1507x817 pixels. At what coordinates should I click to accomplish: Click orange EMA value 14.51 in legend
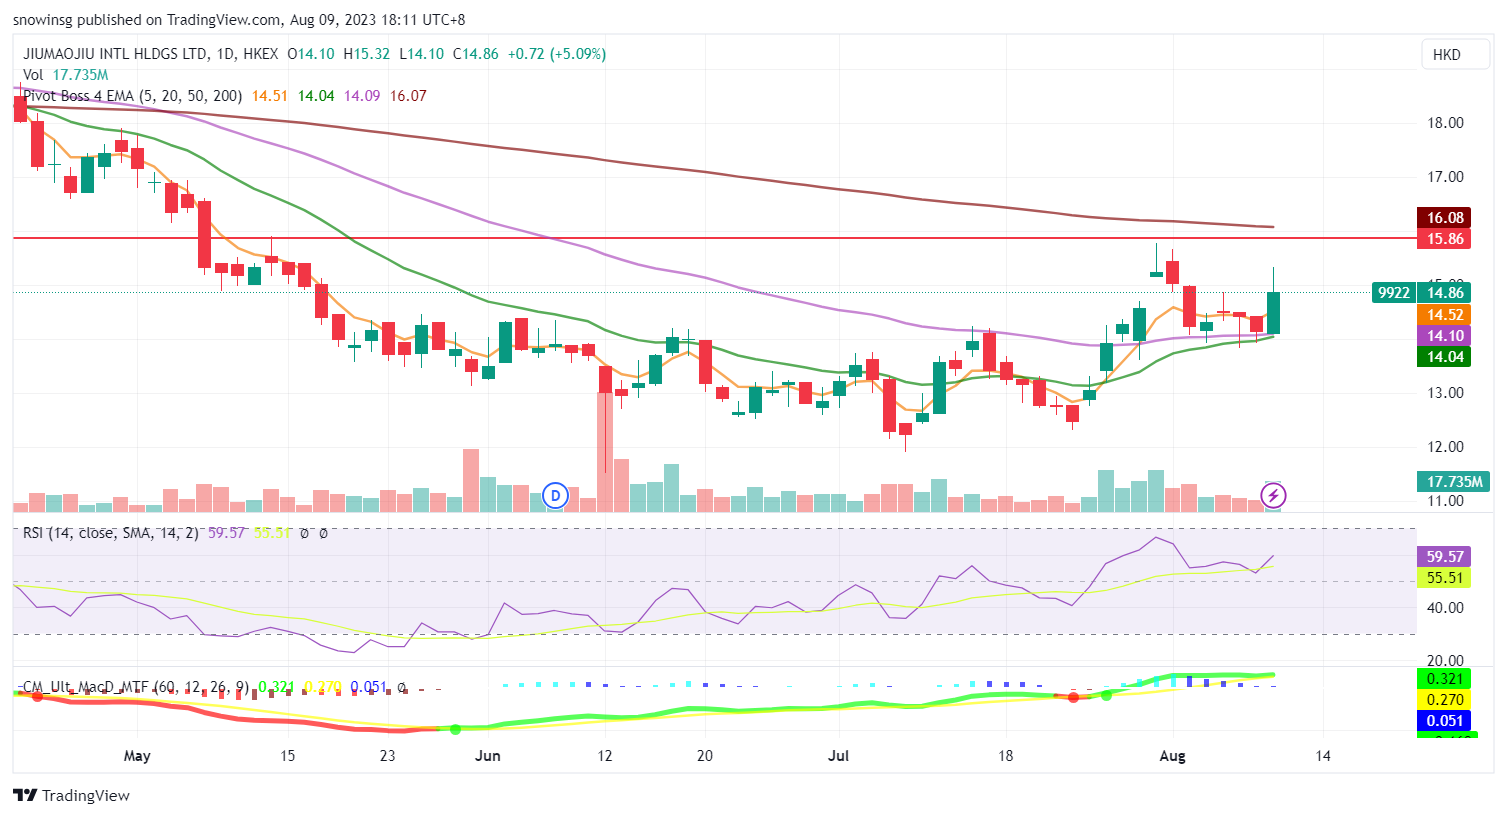pos(269,96)
